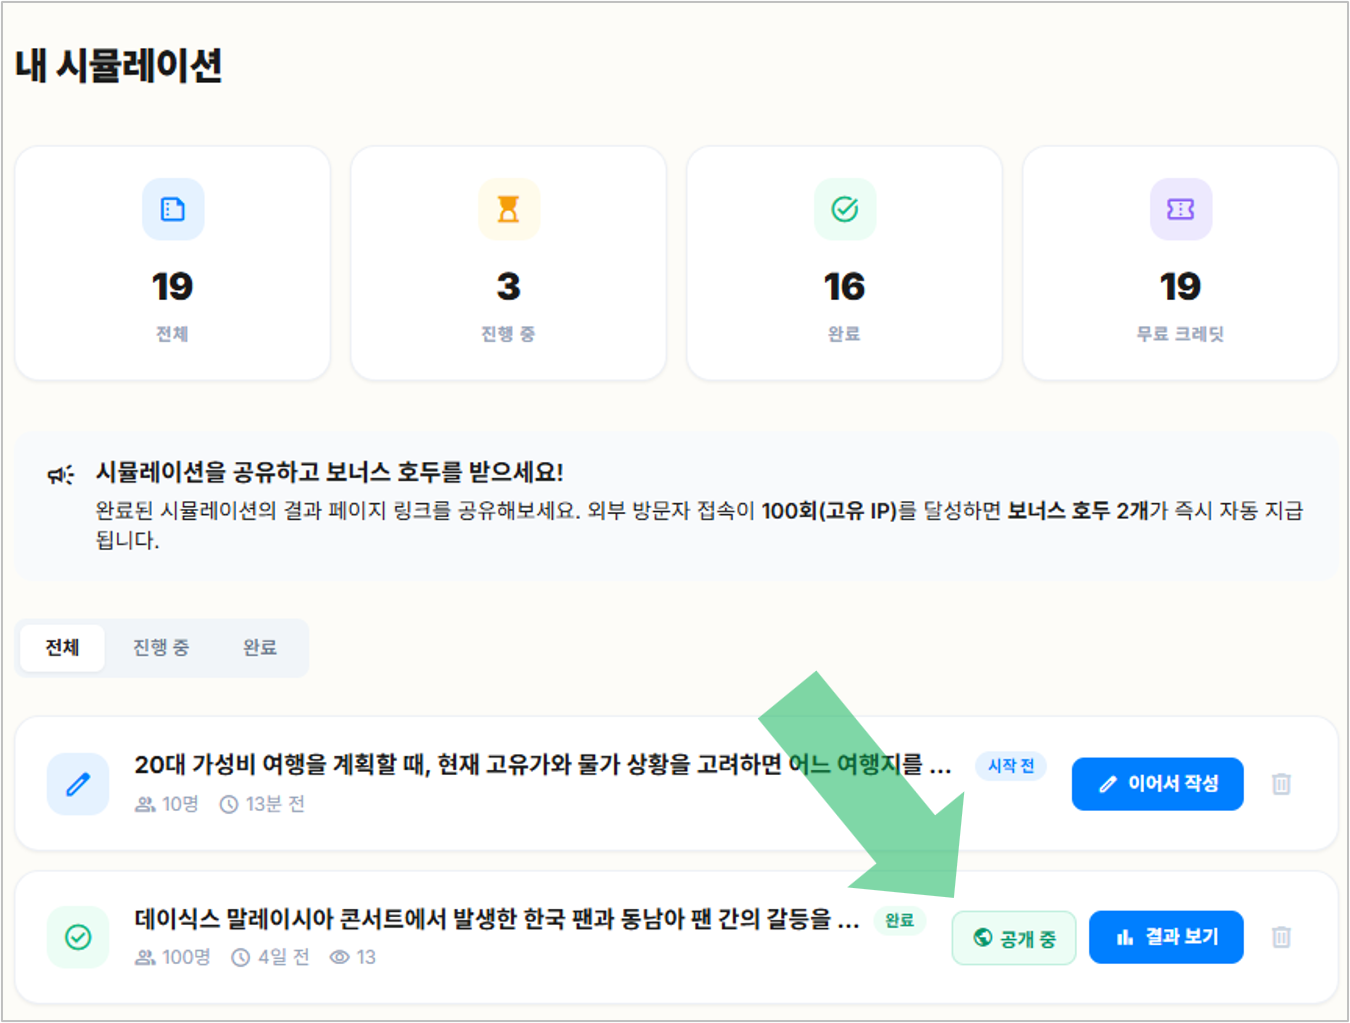Viewport: 1350px width, 1023px height.
Task: Switch to the 진행 중 filter tab
Action: [161, 647]
